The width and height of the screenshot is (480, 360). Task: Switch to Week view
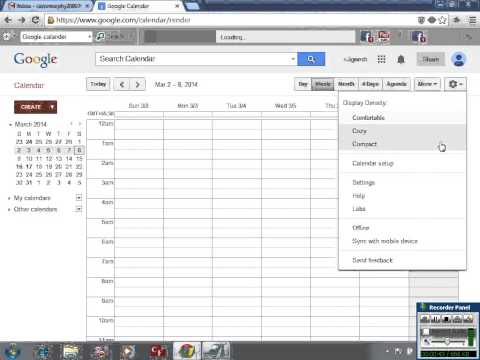pos(322,84)
